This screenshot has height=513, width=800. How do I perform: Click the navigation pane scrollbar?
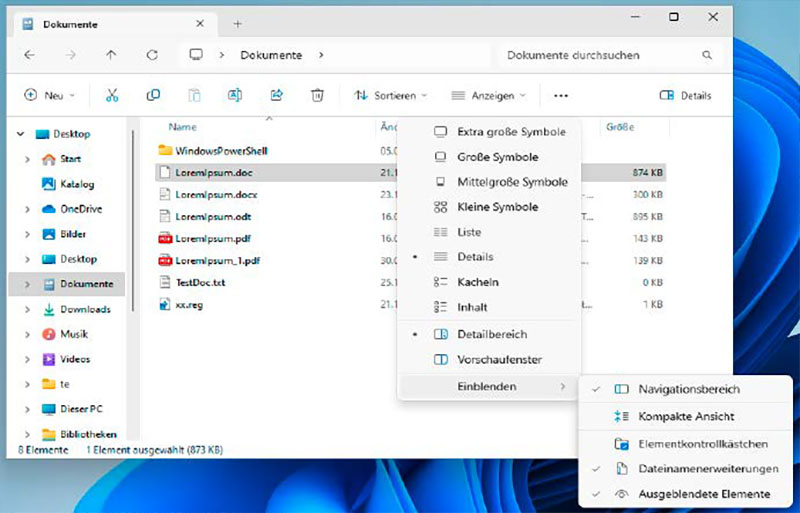pyautogui.click(x=133, y=221)
